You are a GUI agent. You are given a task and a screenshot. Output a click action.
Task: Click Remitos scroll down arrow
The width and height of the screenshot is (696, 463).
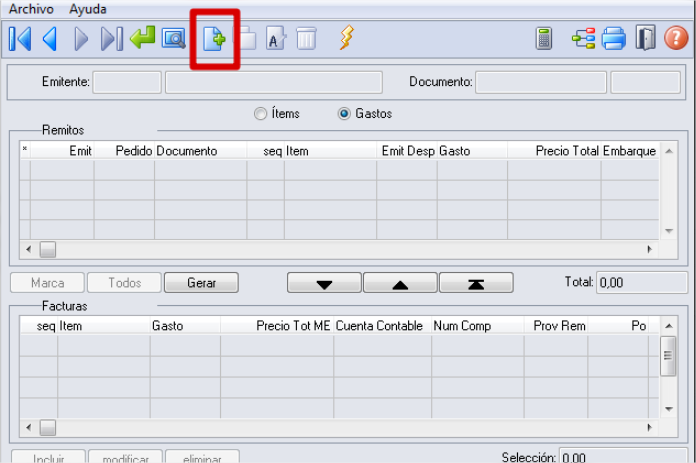669,231
